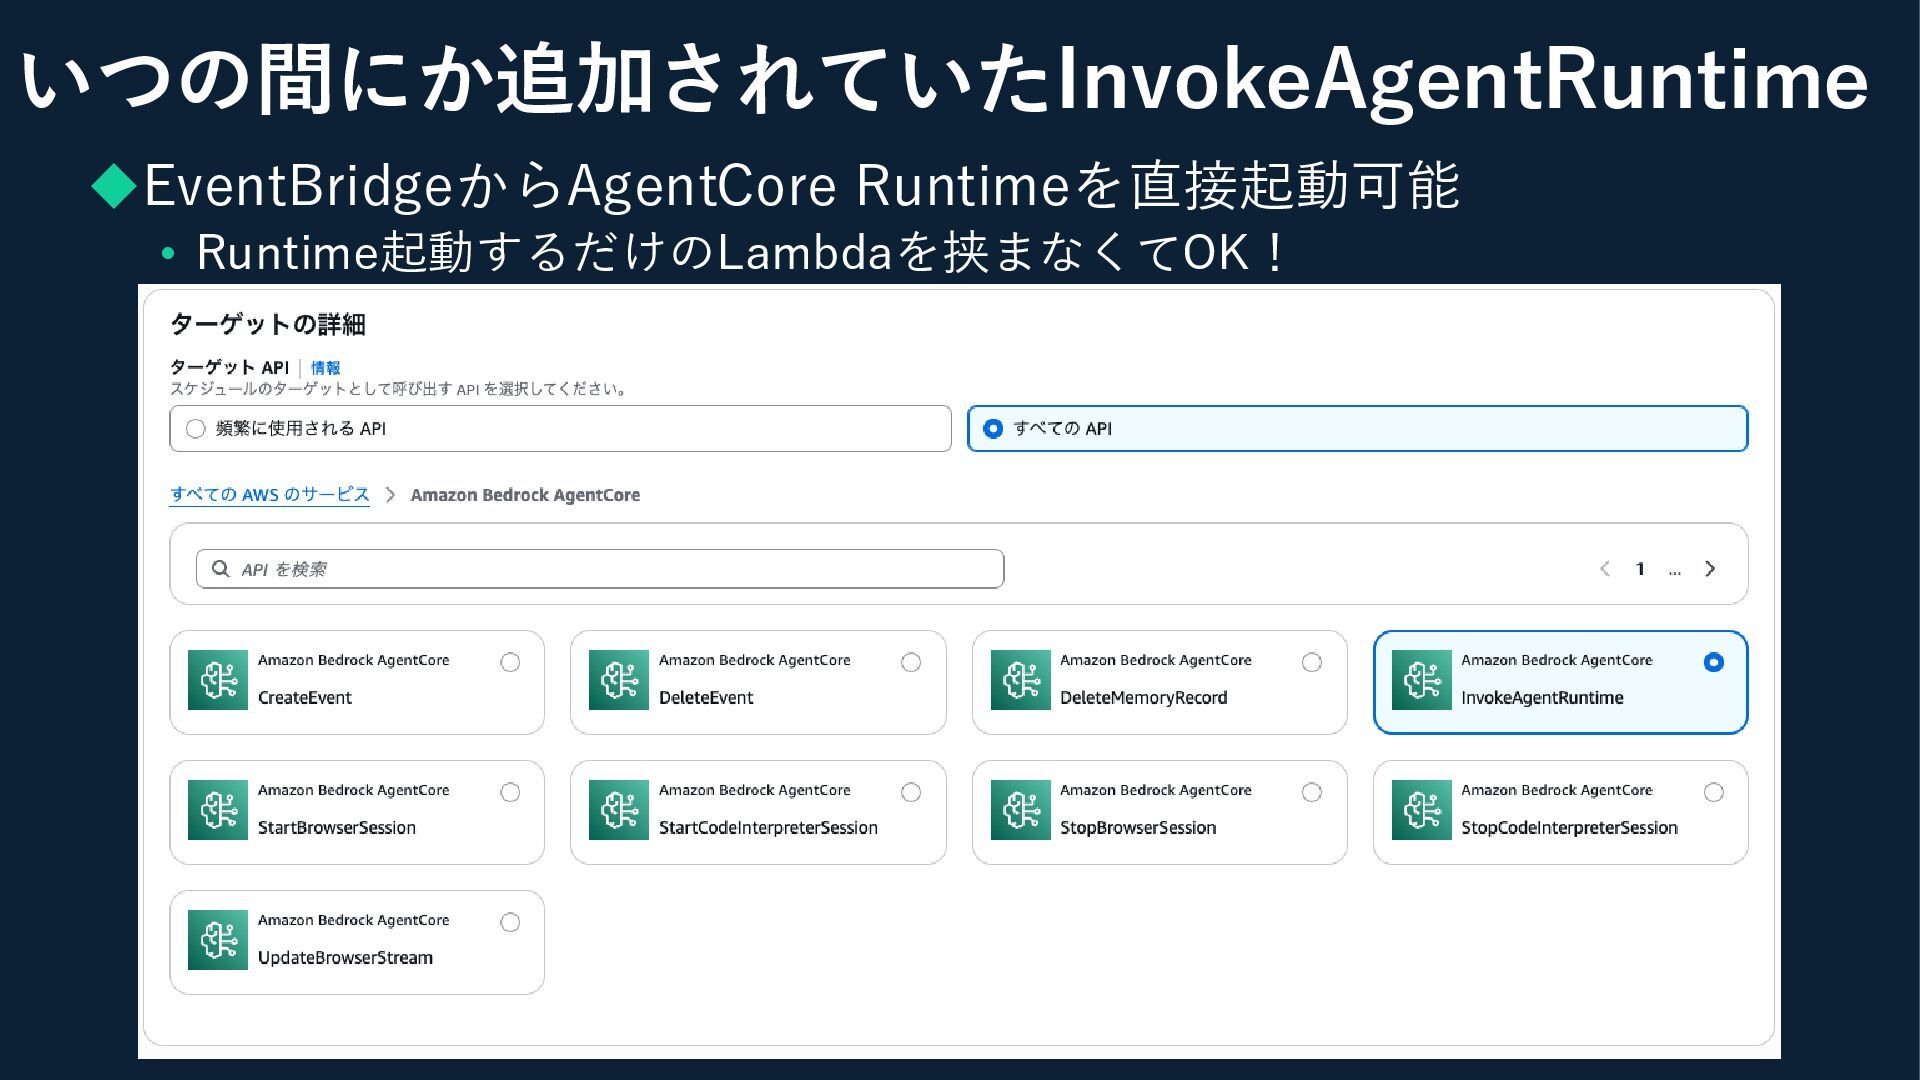Open the すべての AWS のサービス breadcrumb link
This screenshot has height=1080, width=1920.
tap(269, 495)
